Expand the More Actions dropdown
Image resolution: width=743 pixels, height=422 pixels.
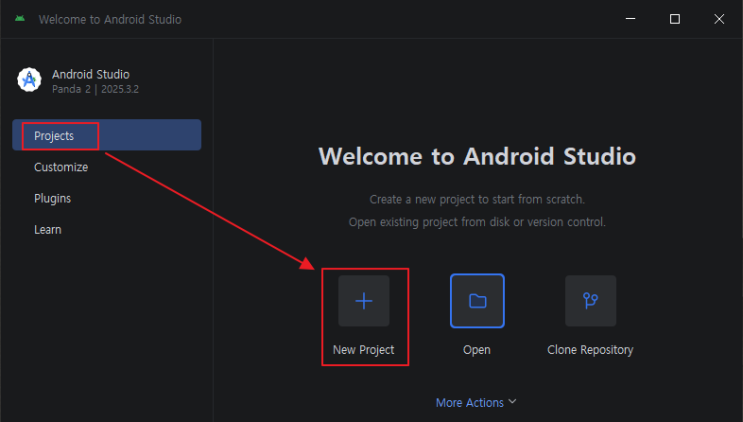(x=476, y=403)
